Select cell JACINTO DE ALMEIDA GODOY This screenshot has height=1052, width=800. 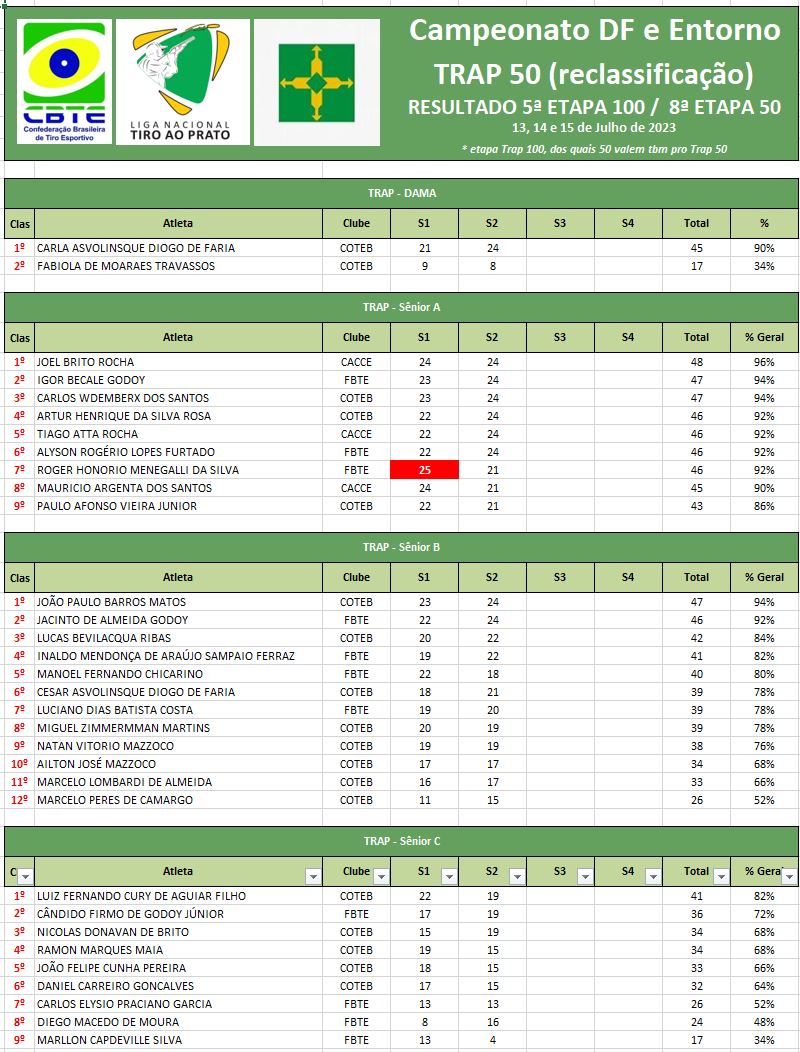179,620
